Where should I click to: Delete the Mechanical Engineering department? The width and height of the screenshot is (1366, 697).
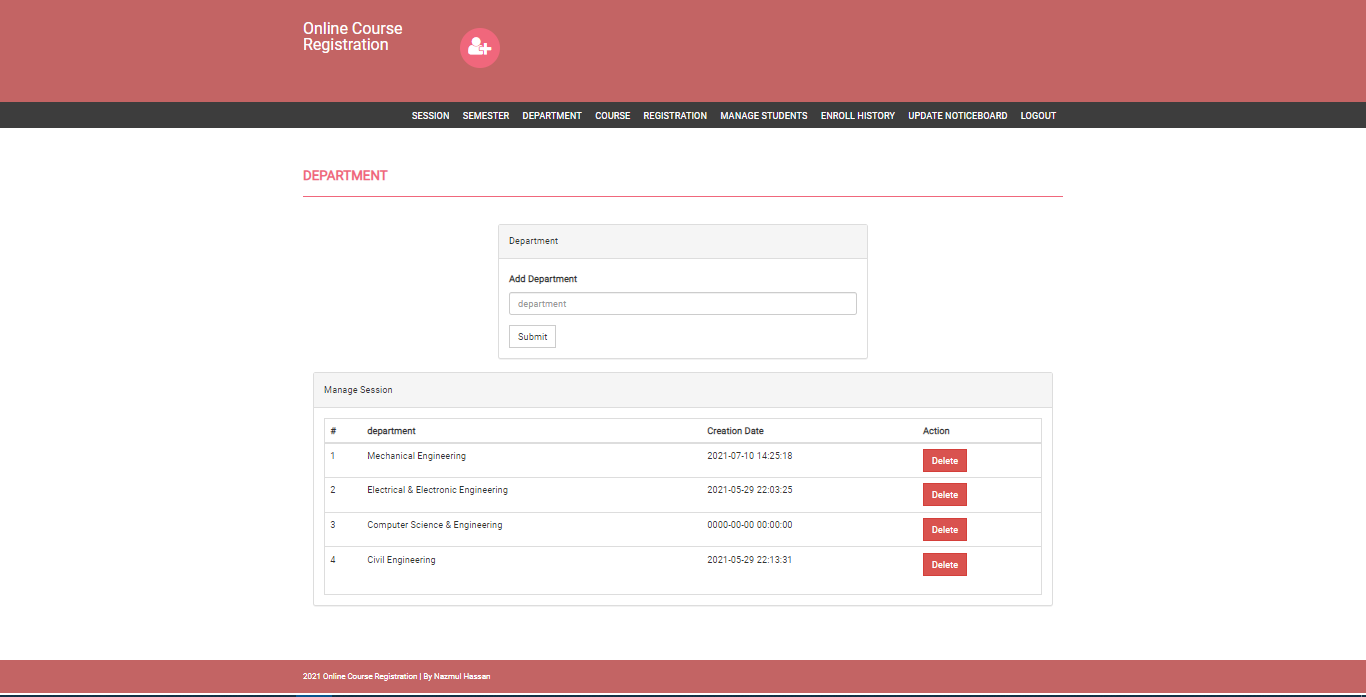click(x=945, y=461)
